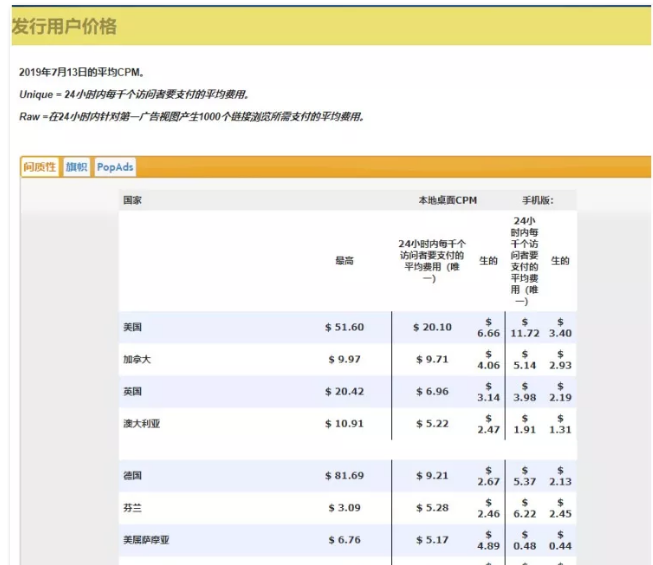Click the $ 4.06 raw value
Viewport: 653px width, 565px height.
[489, 360]
